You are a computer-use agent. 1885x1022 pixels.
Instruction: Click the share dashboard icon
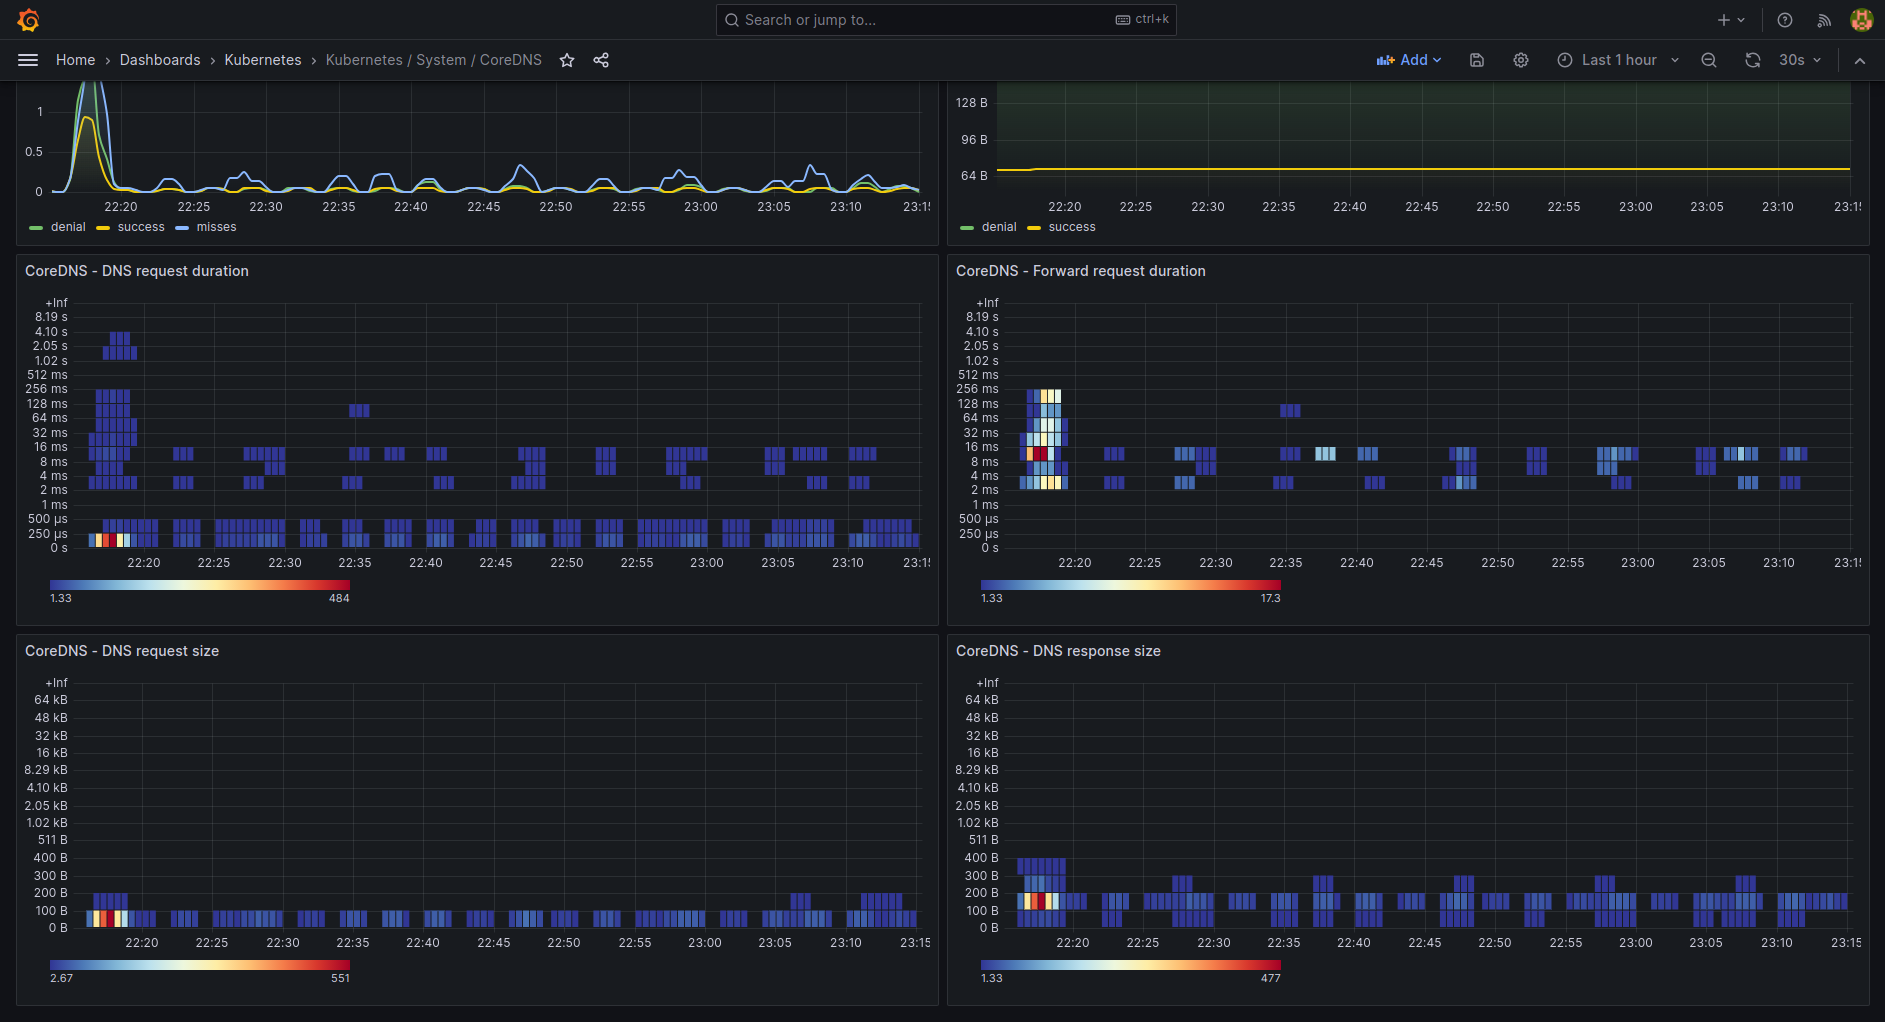tap(601, 60)
